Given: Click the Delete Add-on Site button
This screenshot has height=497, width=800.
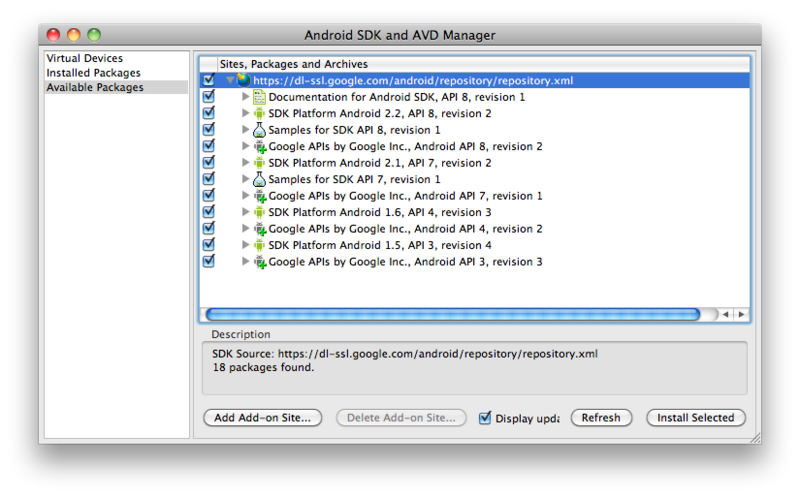Looking at the screenshot, I should pos(401,418).
